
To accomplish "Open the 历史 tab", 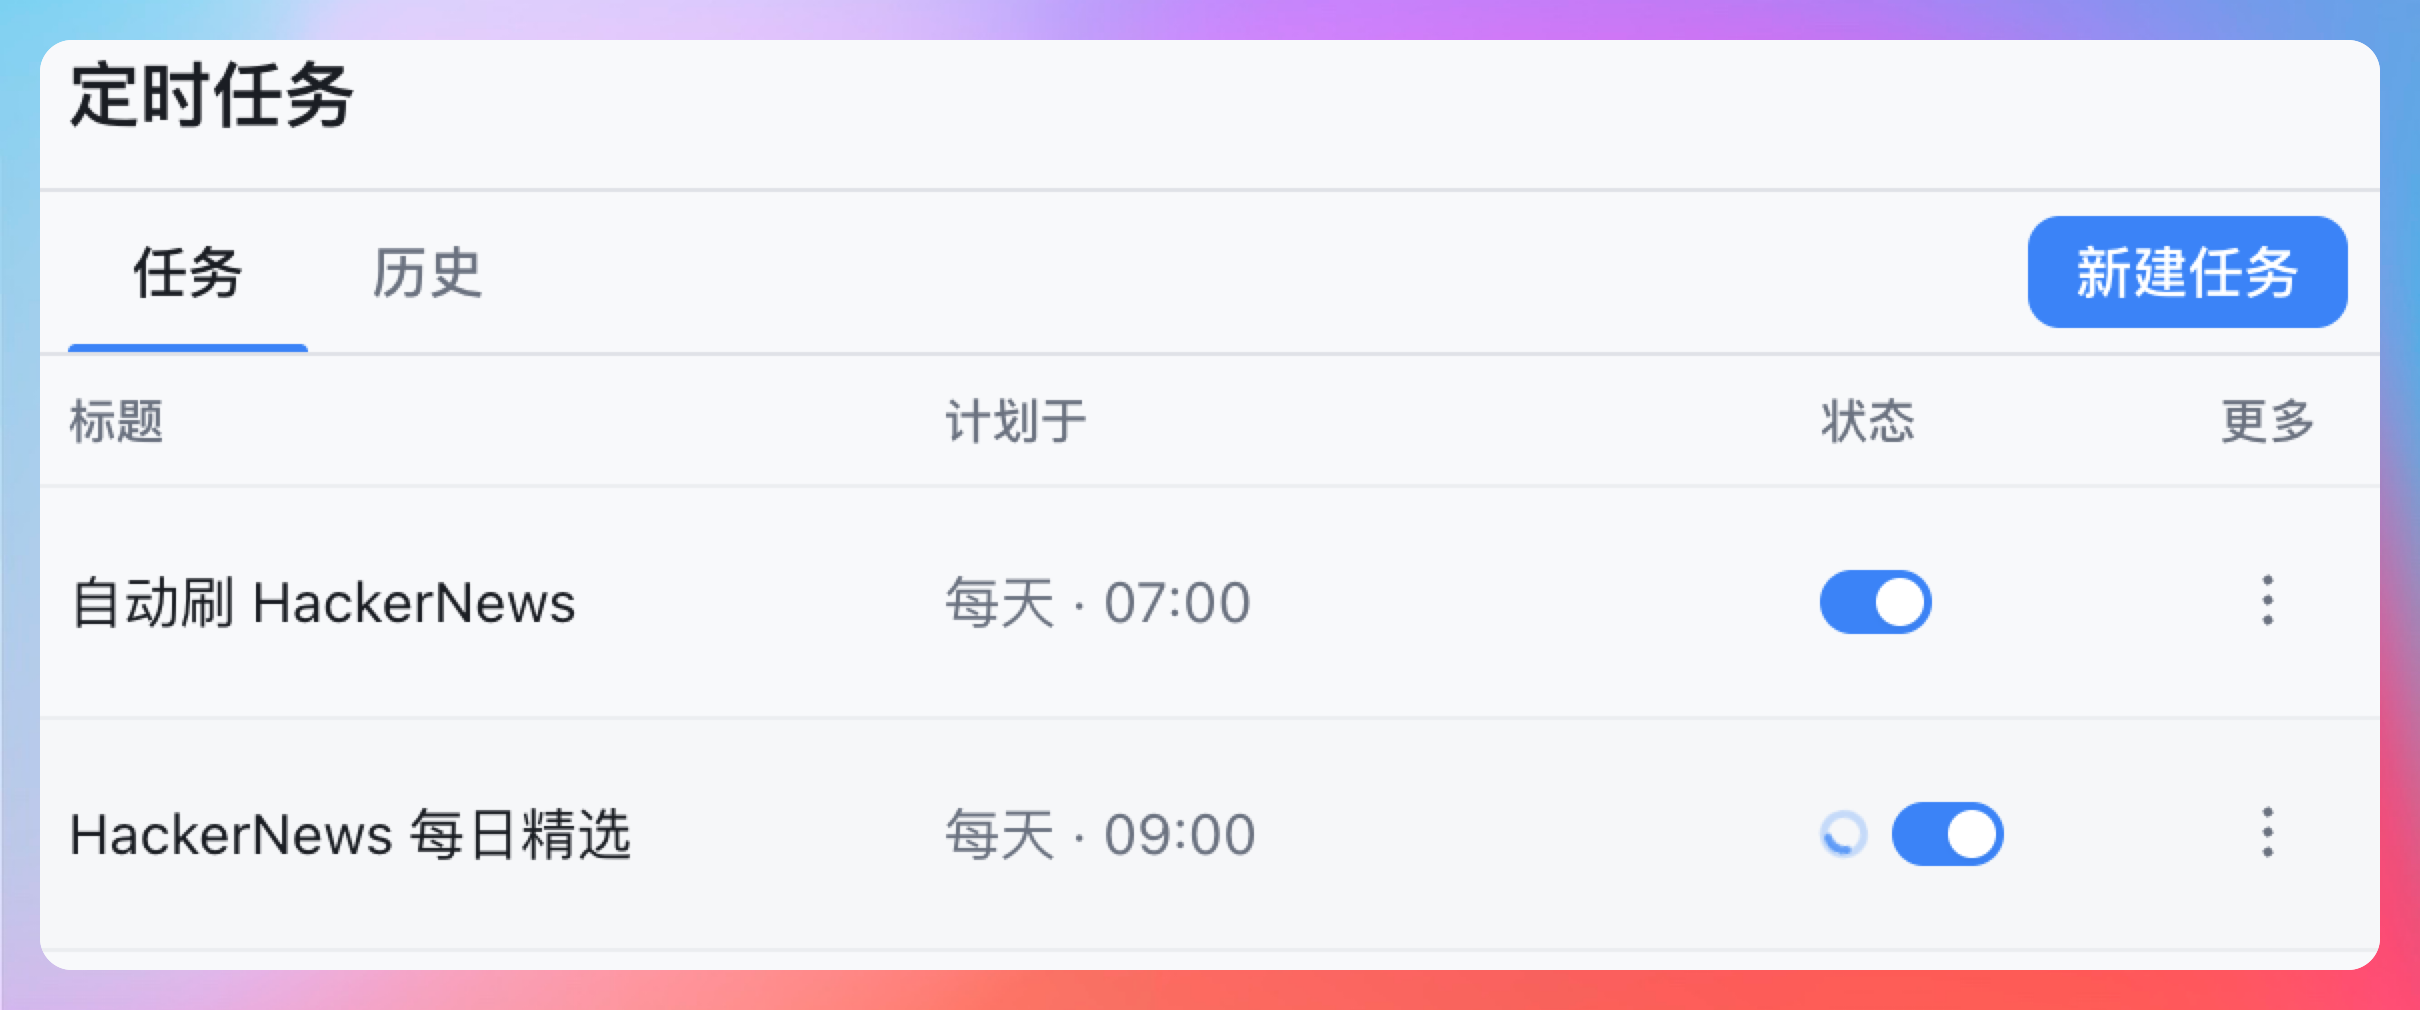I will tap(427, 273).
